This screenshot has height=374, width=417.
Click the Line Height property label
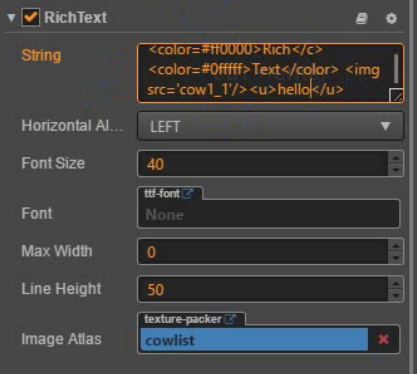[x=61, y=289]
